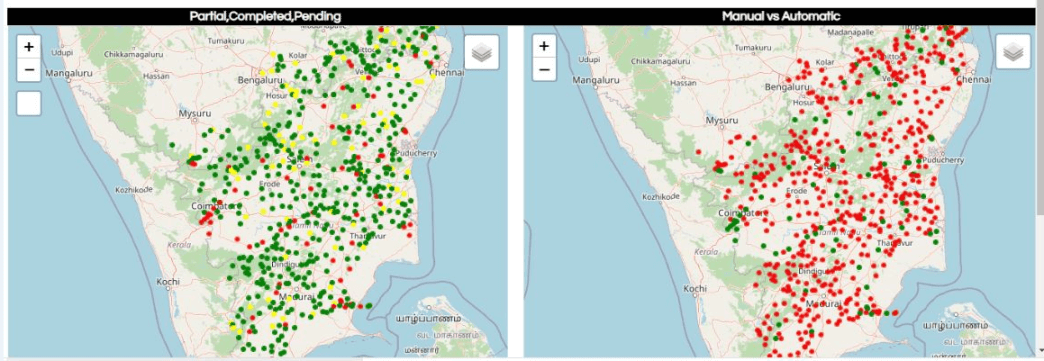
Task: Click the Manual vs Automatic panel title
Action: (x=780, y=17)
